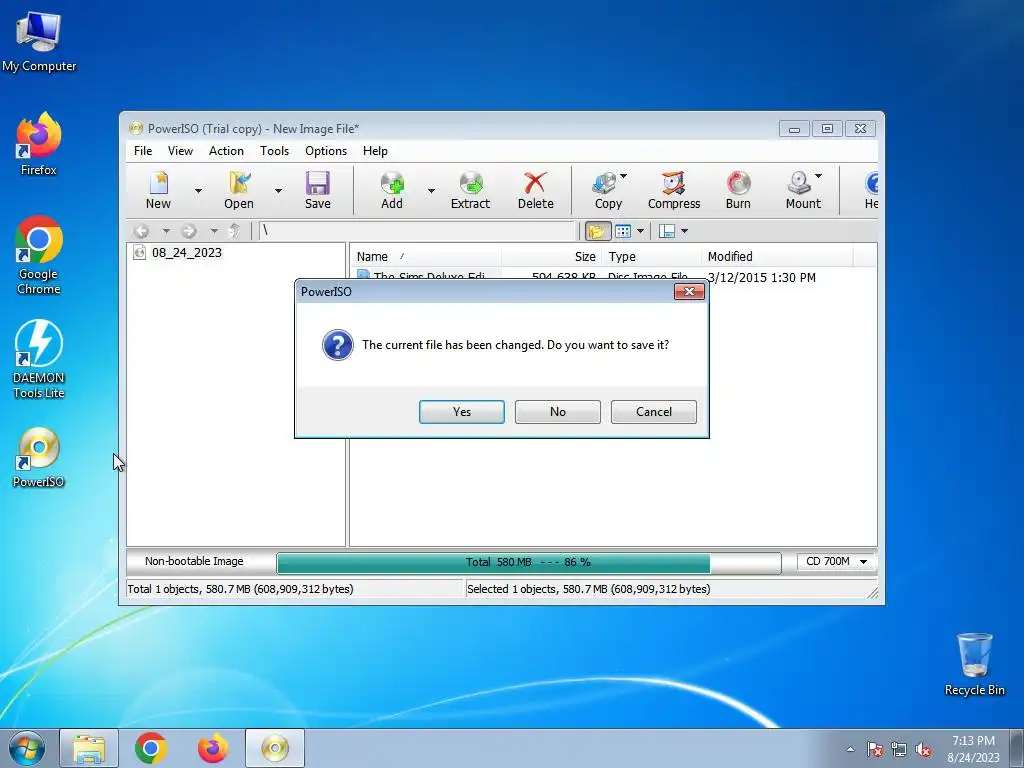The image size is (1024, 768).
Task: Click the path address input field
Action: (417, 231)
